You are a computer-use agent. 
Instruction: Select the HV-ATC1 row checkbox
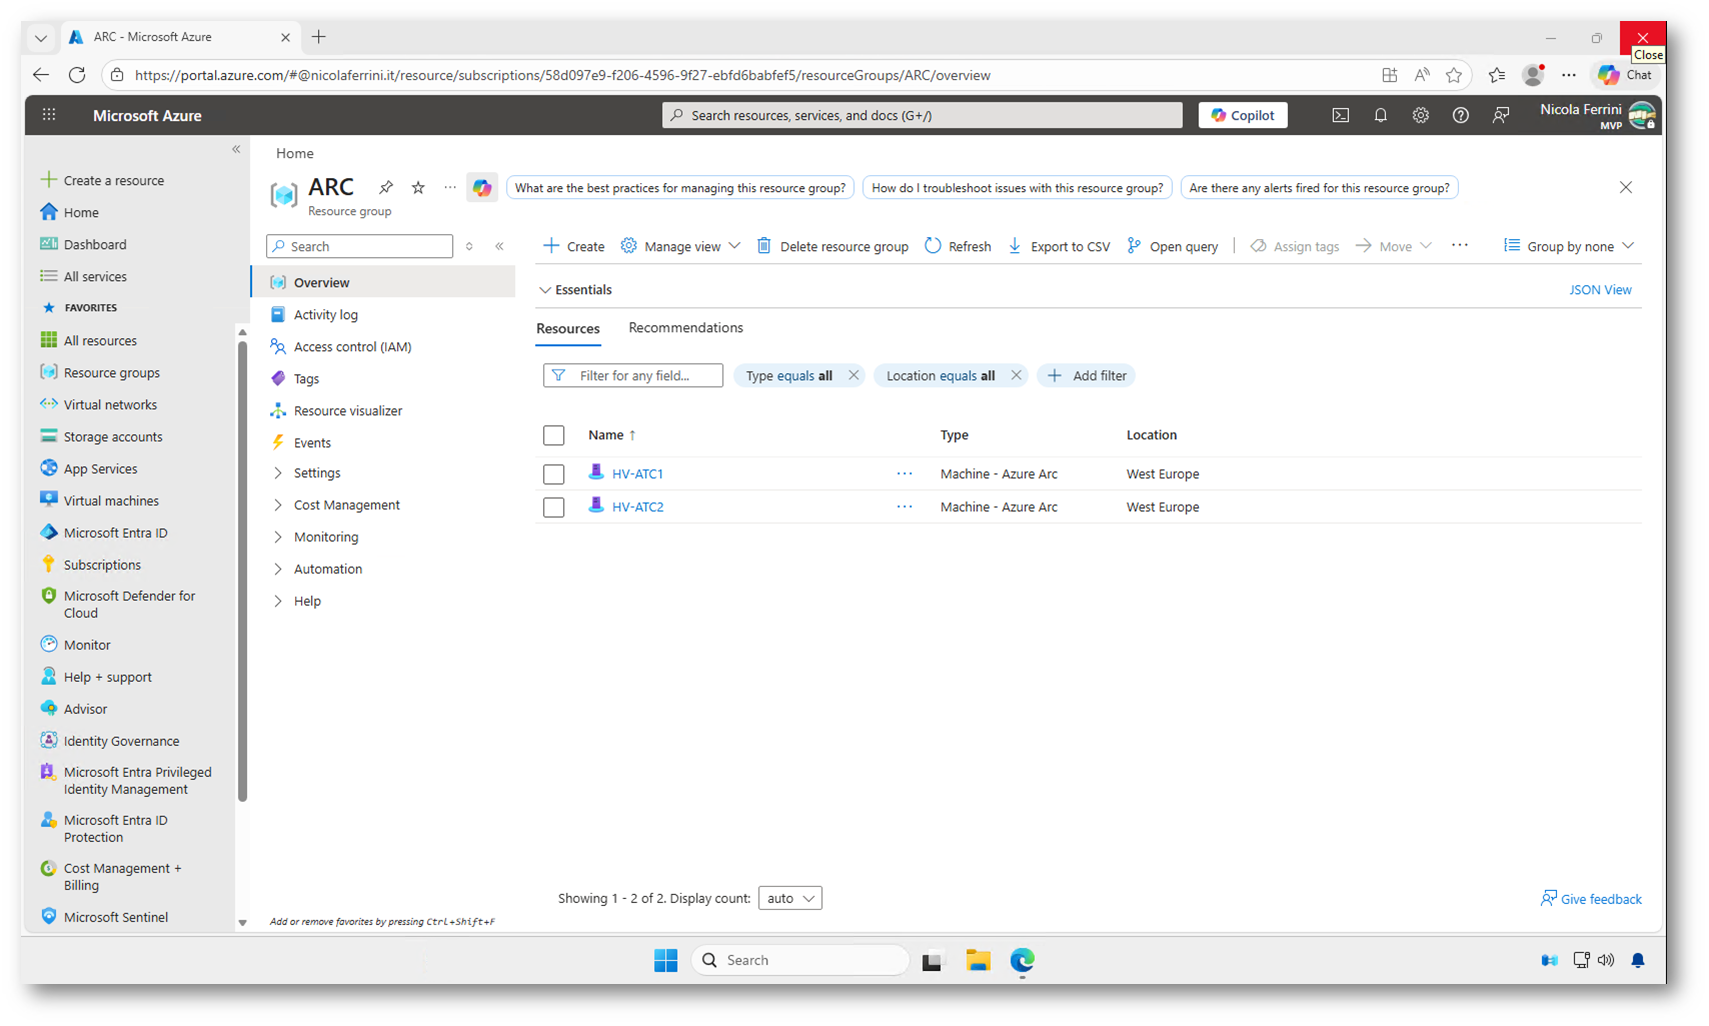point(553,474)
